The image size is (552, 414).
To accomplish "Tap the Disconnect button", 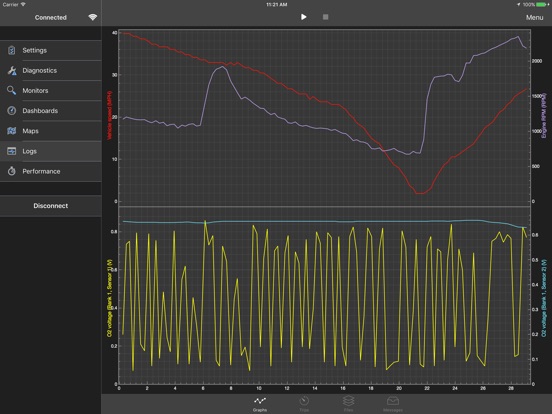I will click(51, 206).
